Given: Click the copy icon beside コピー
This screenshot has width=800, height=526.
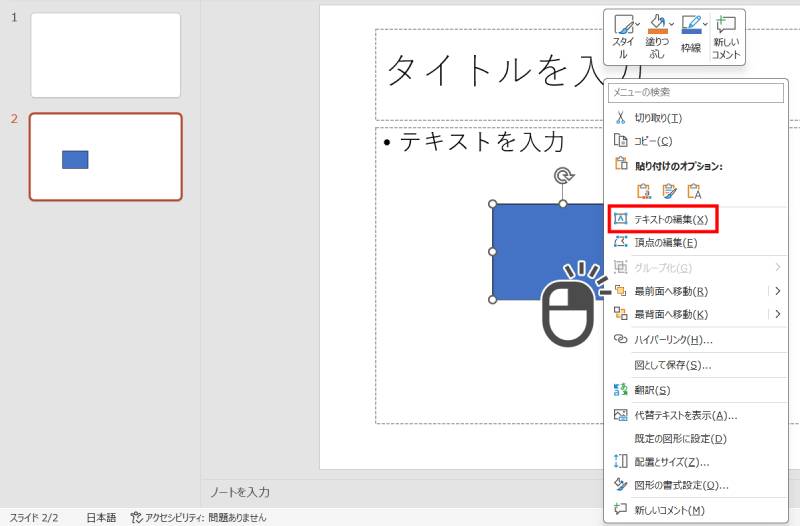Looking at the screenshot, I should point(620,140).
